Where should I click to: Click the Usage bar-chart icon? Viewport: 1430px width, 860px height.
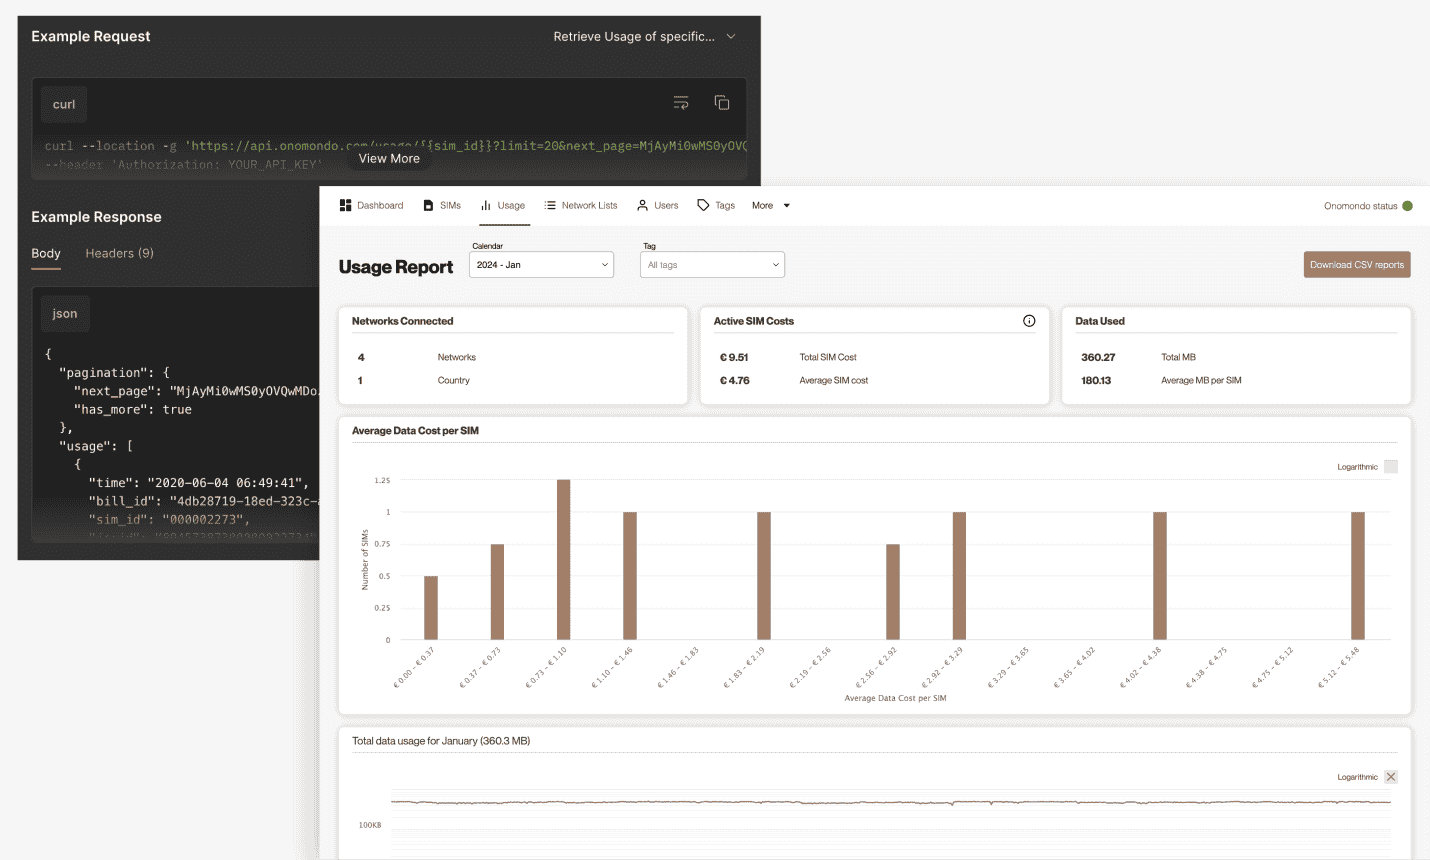click(x=485, y=205)
